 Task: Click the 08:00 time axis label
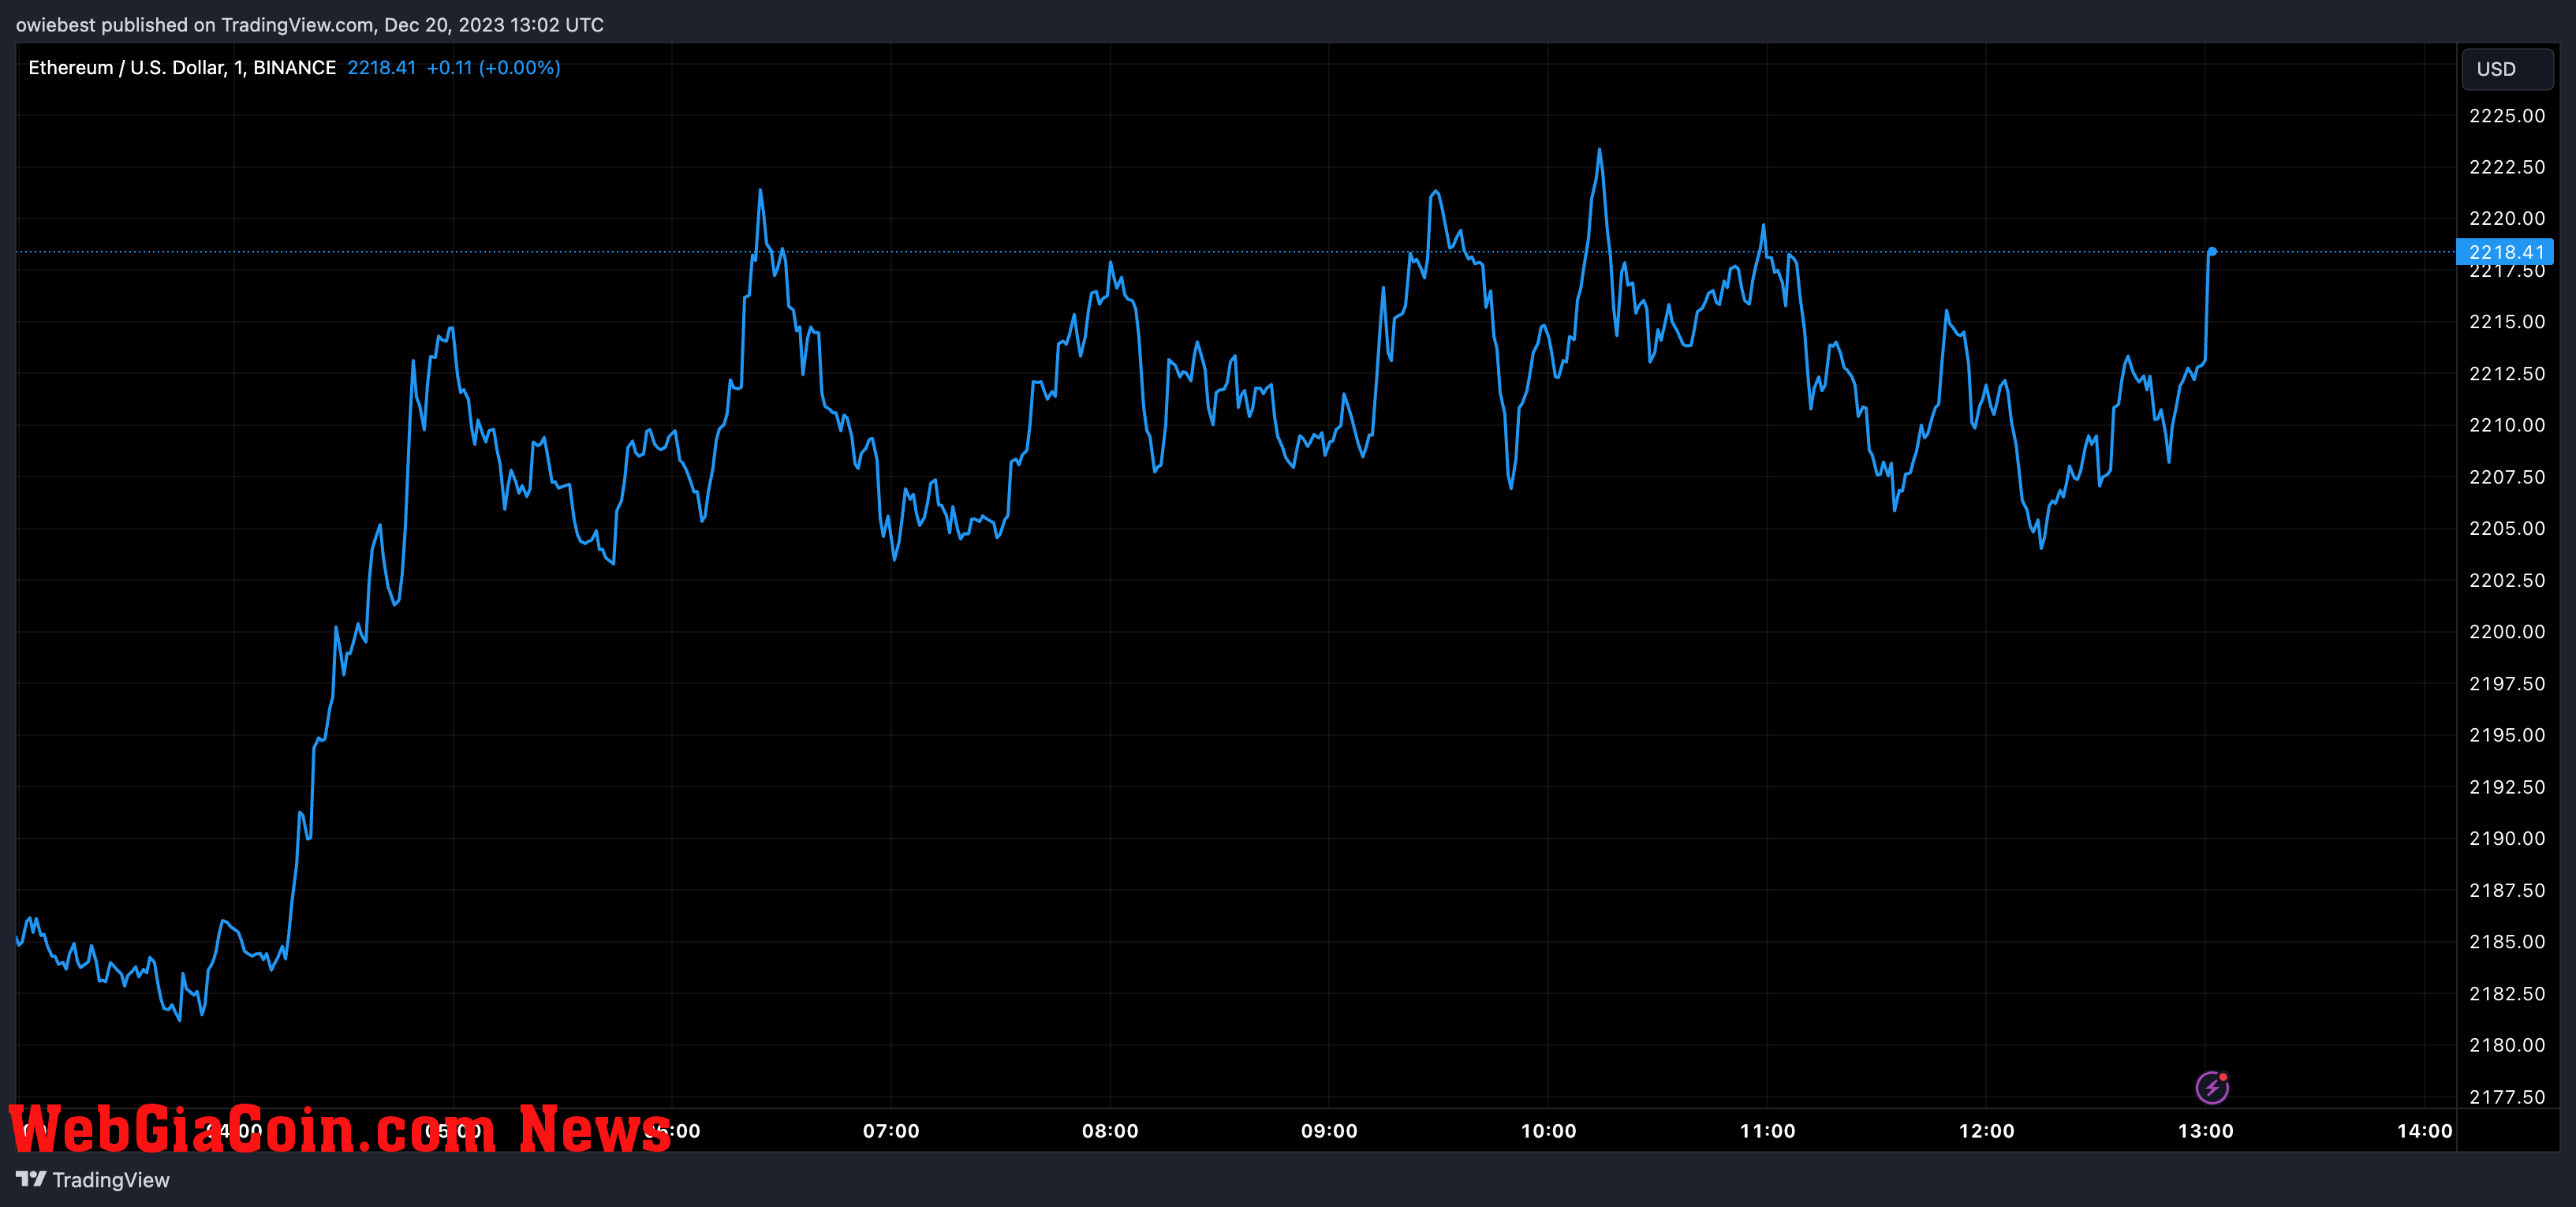pos(1110,1131)
